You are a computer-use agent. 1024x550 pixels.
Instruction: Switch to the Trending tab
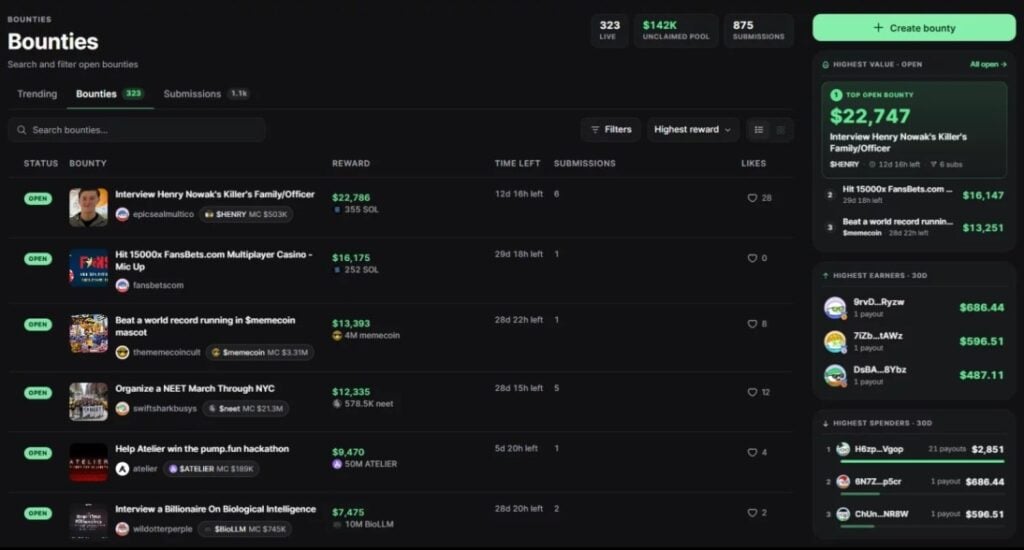37,94
